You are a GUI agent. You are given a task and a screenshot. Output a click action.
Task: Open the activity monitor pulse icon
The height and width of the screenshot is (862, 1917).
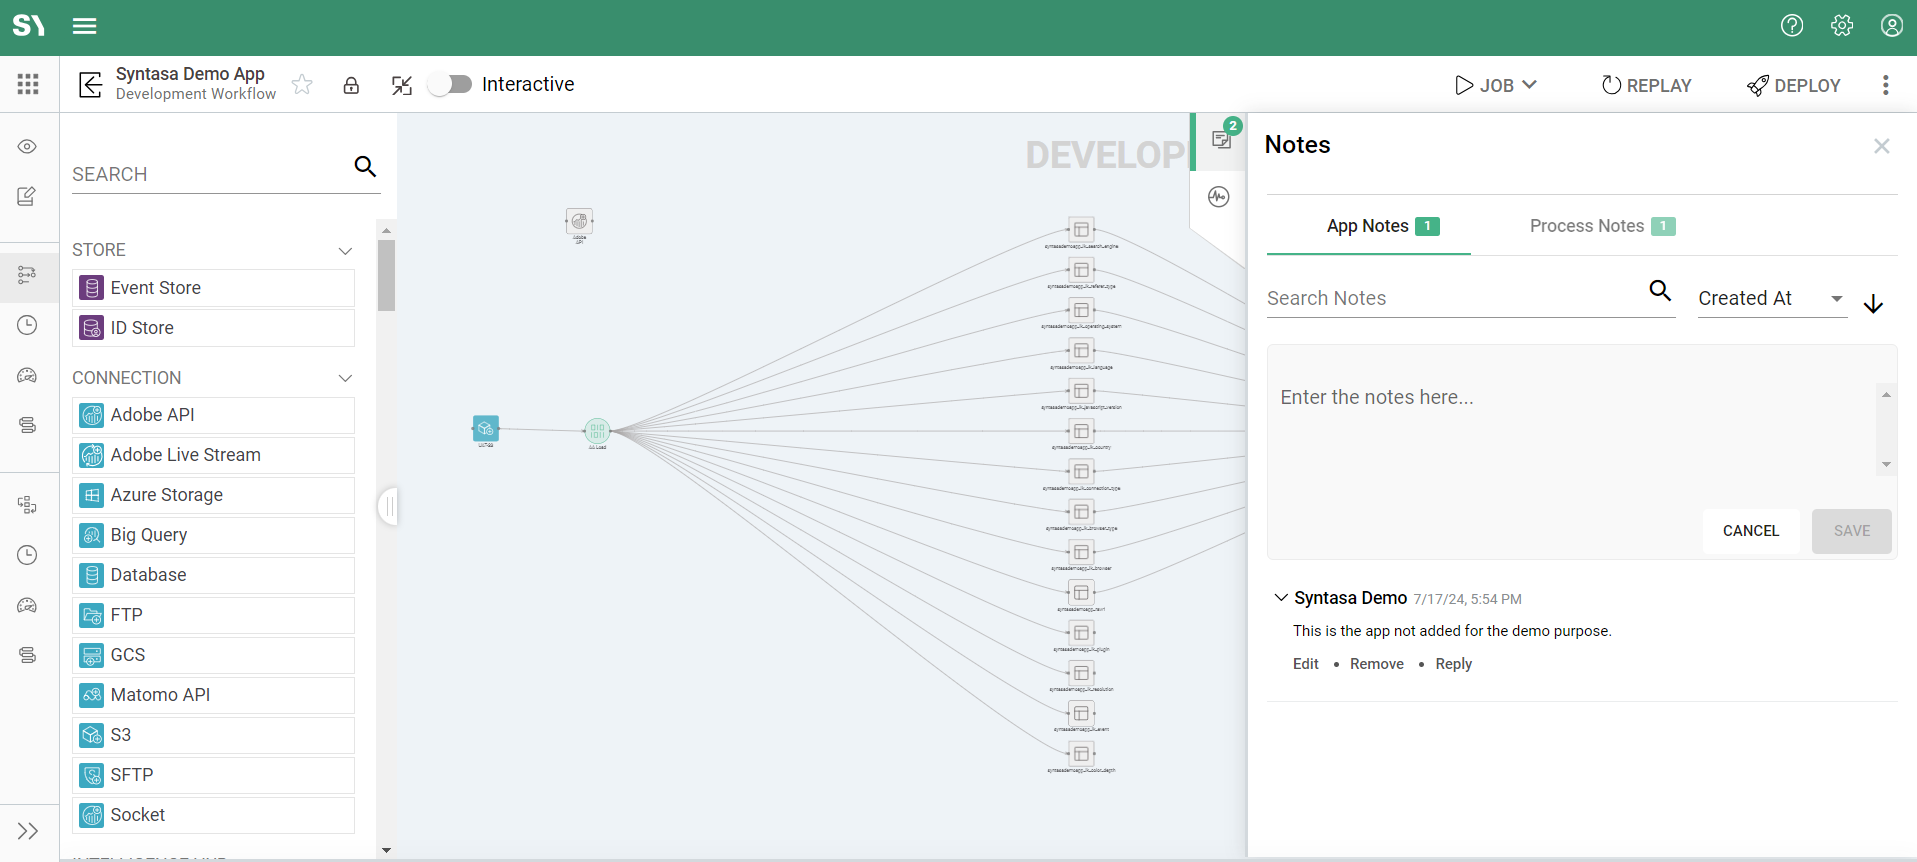pos(1218,197)
